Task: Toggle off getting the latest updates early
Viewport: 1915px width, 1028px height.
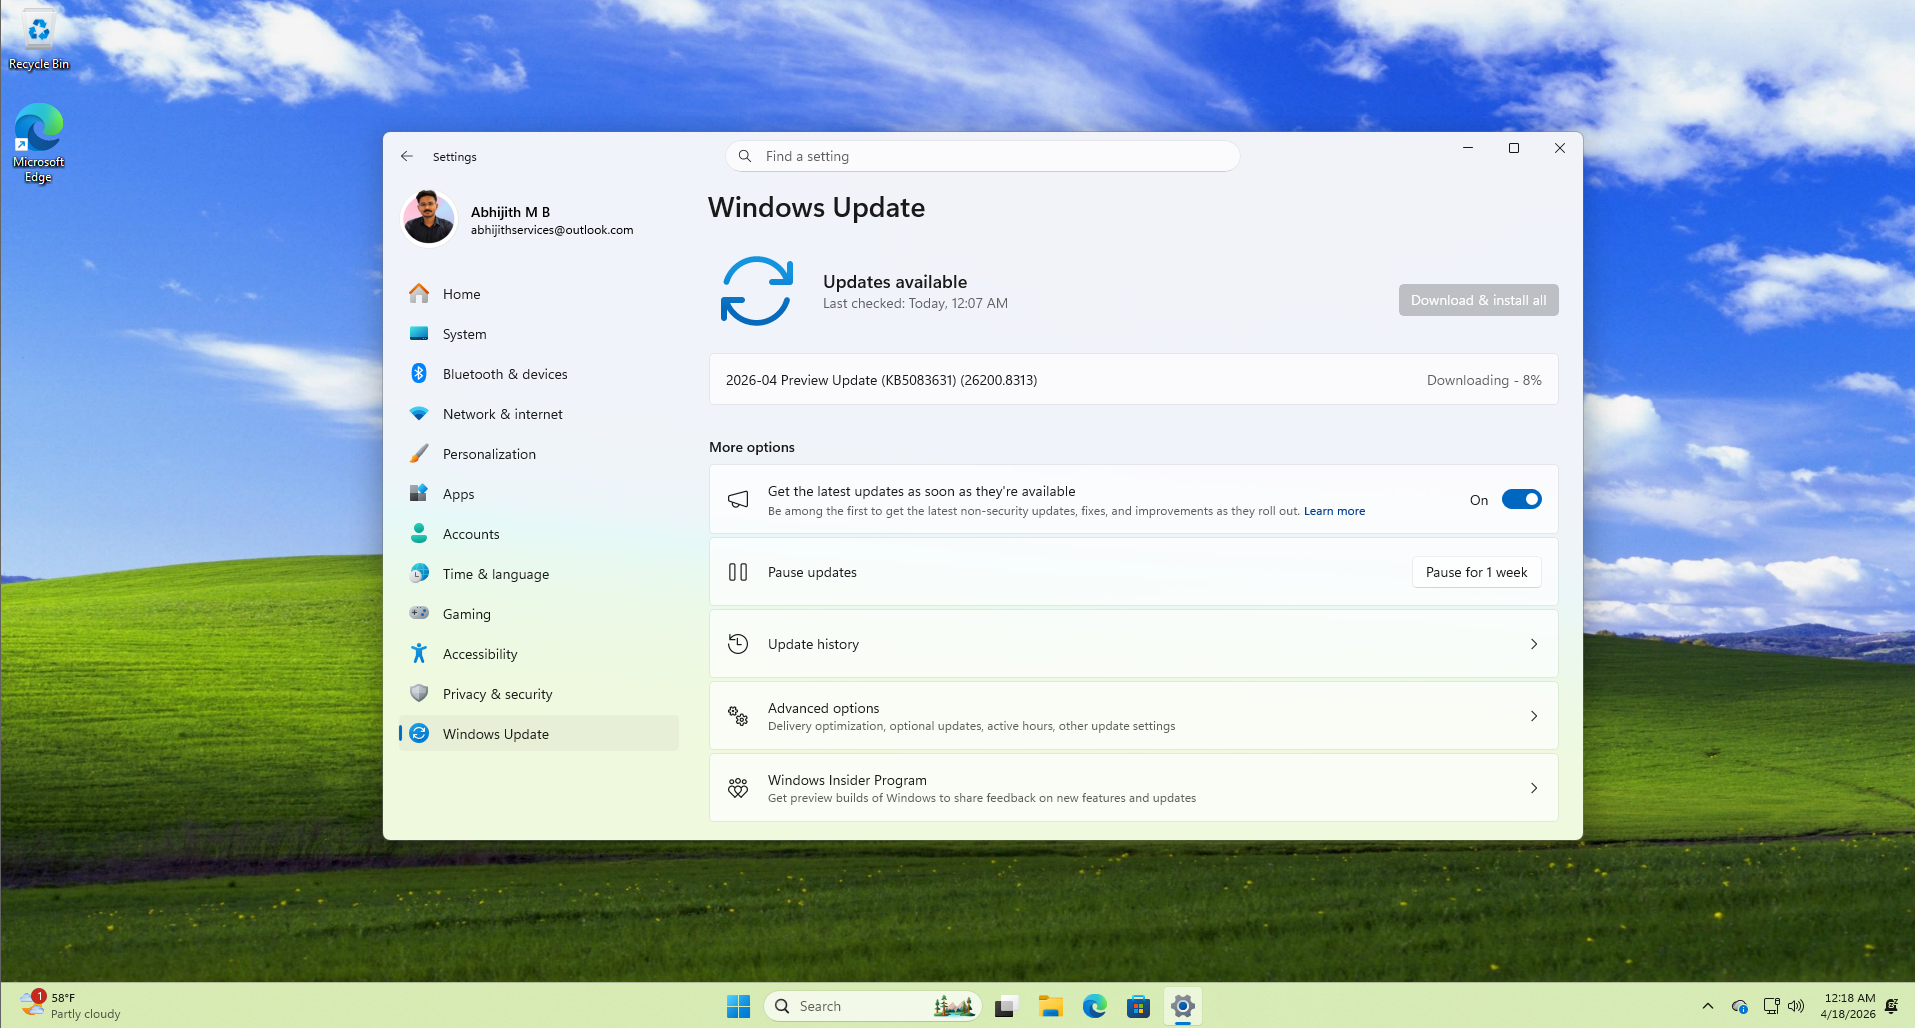Action: 1521,499
